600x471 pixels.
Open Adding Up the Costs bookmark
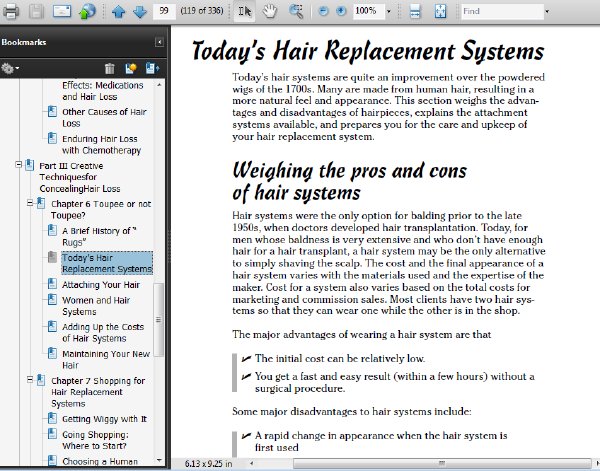coord(103,332)
